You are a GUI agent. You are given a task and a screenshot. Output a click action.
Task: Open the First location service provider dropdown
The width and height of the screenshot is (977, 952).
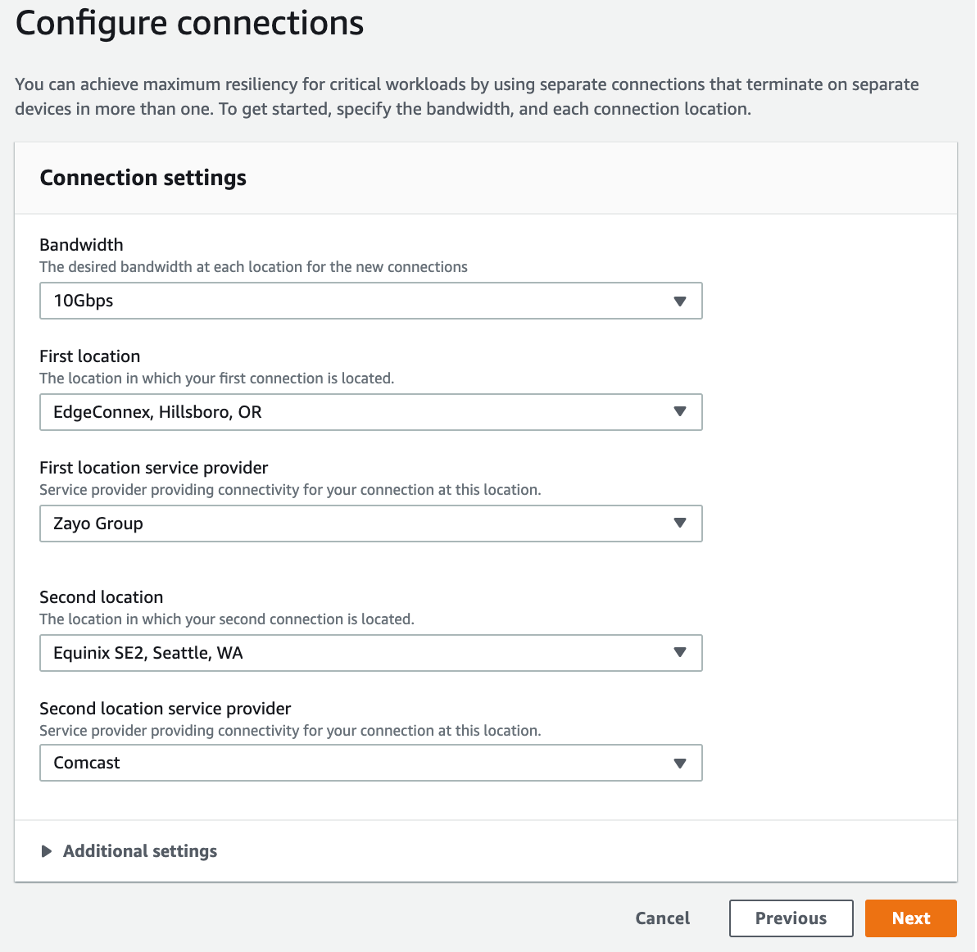pyautogui.click(x=370, y=523)
